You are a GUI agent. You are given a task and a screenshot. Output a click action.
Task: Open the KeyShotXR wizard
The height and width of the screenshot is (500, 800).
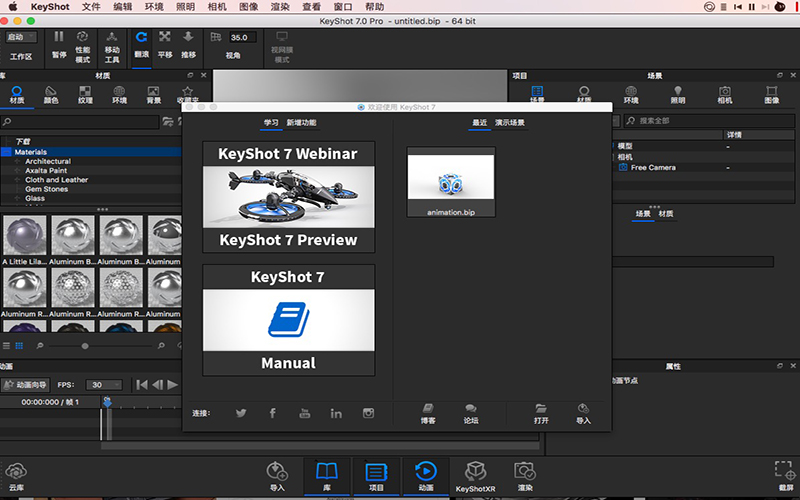[x=476, y=477]
